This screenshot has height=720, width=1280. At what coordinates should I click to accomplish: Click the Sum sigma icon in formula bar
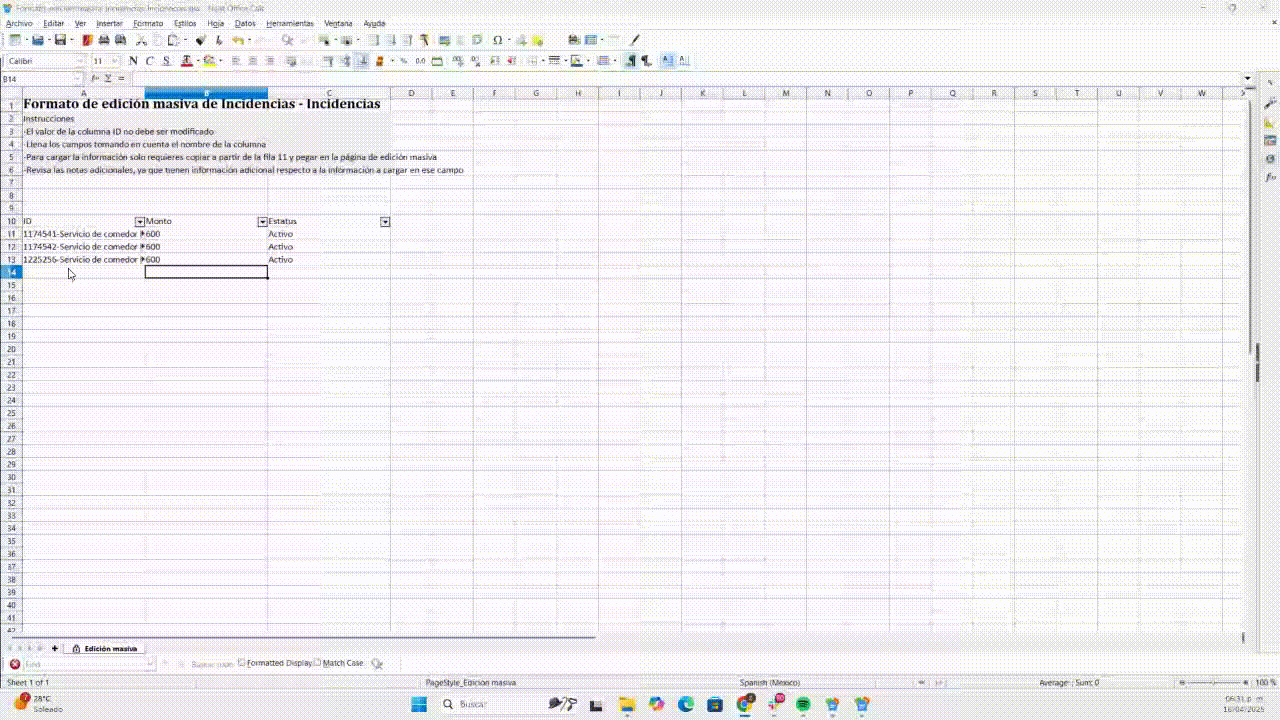(108, 78)
